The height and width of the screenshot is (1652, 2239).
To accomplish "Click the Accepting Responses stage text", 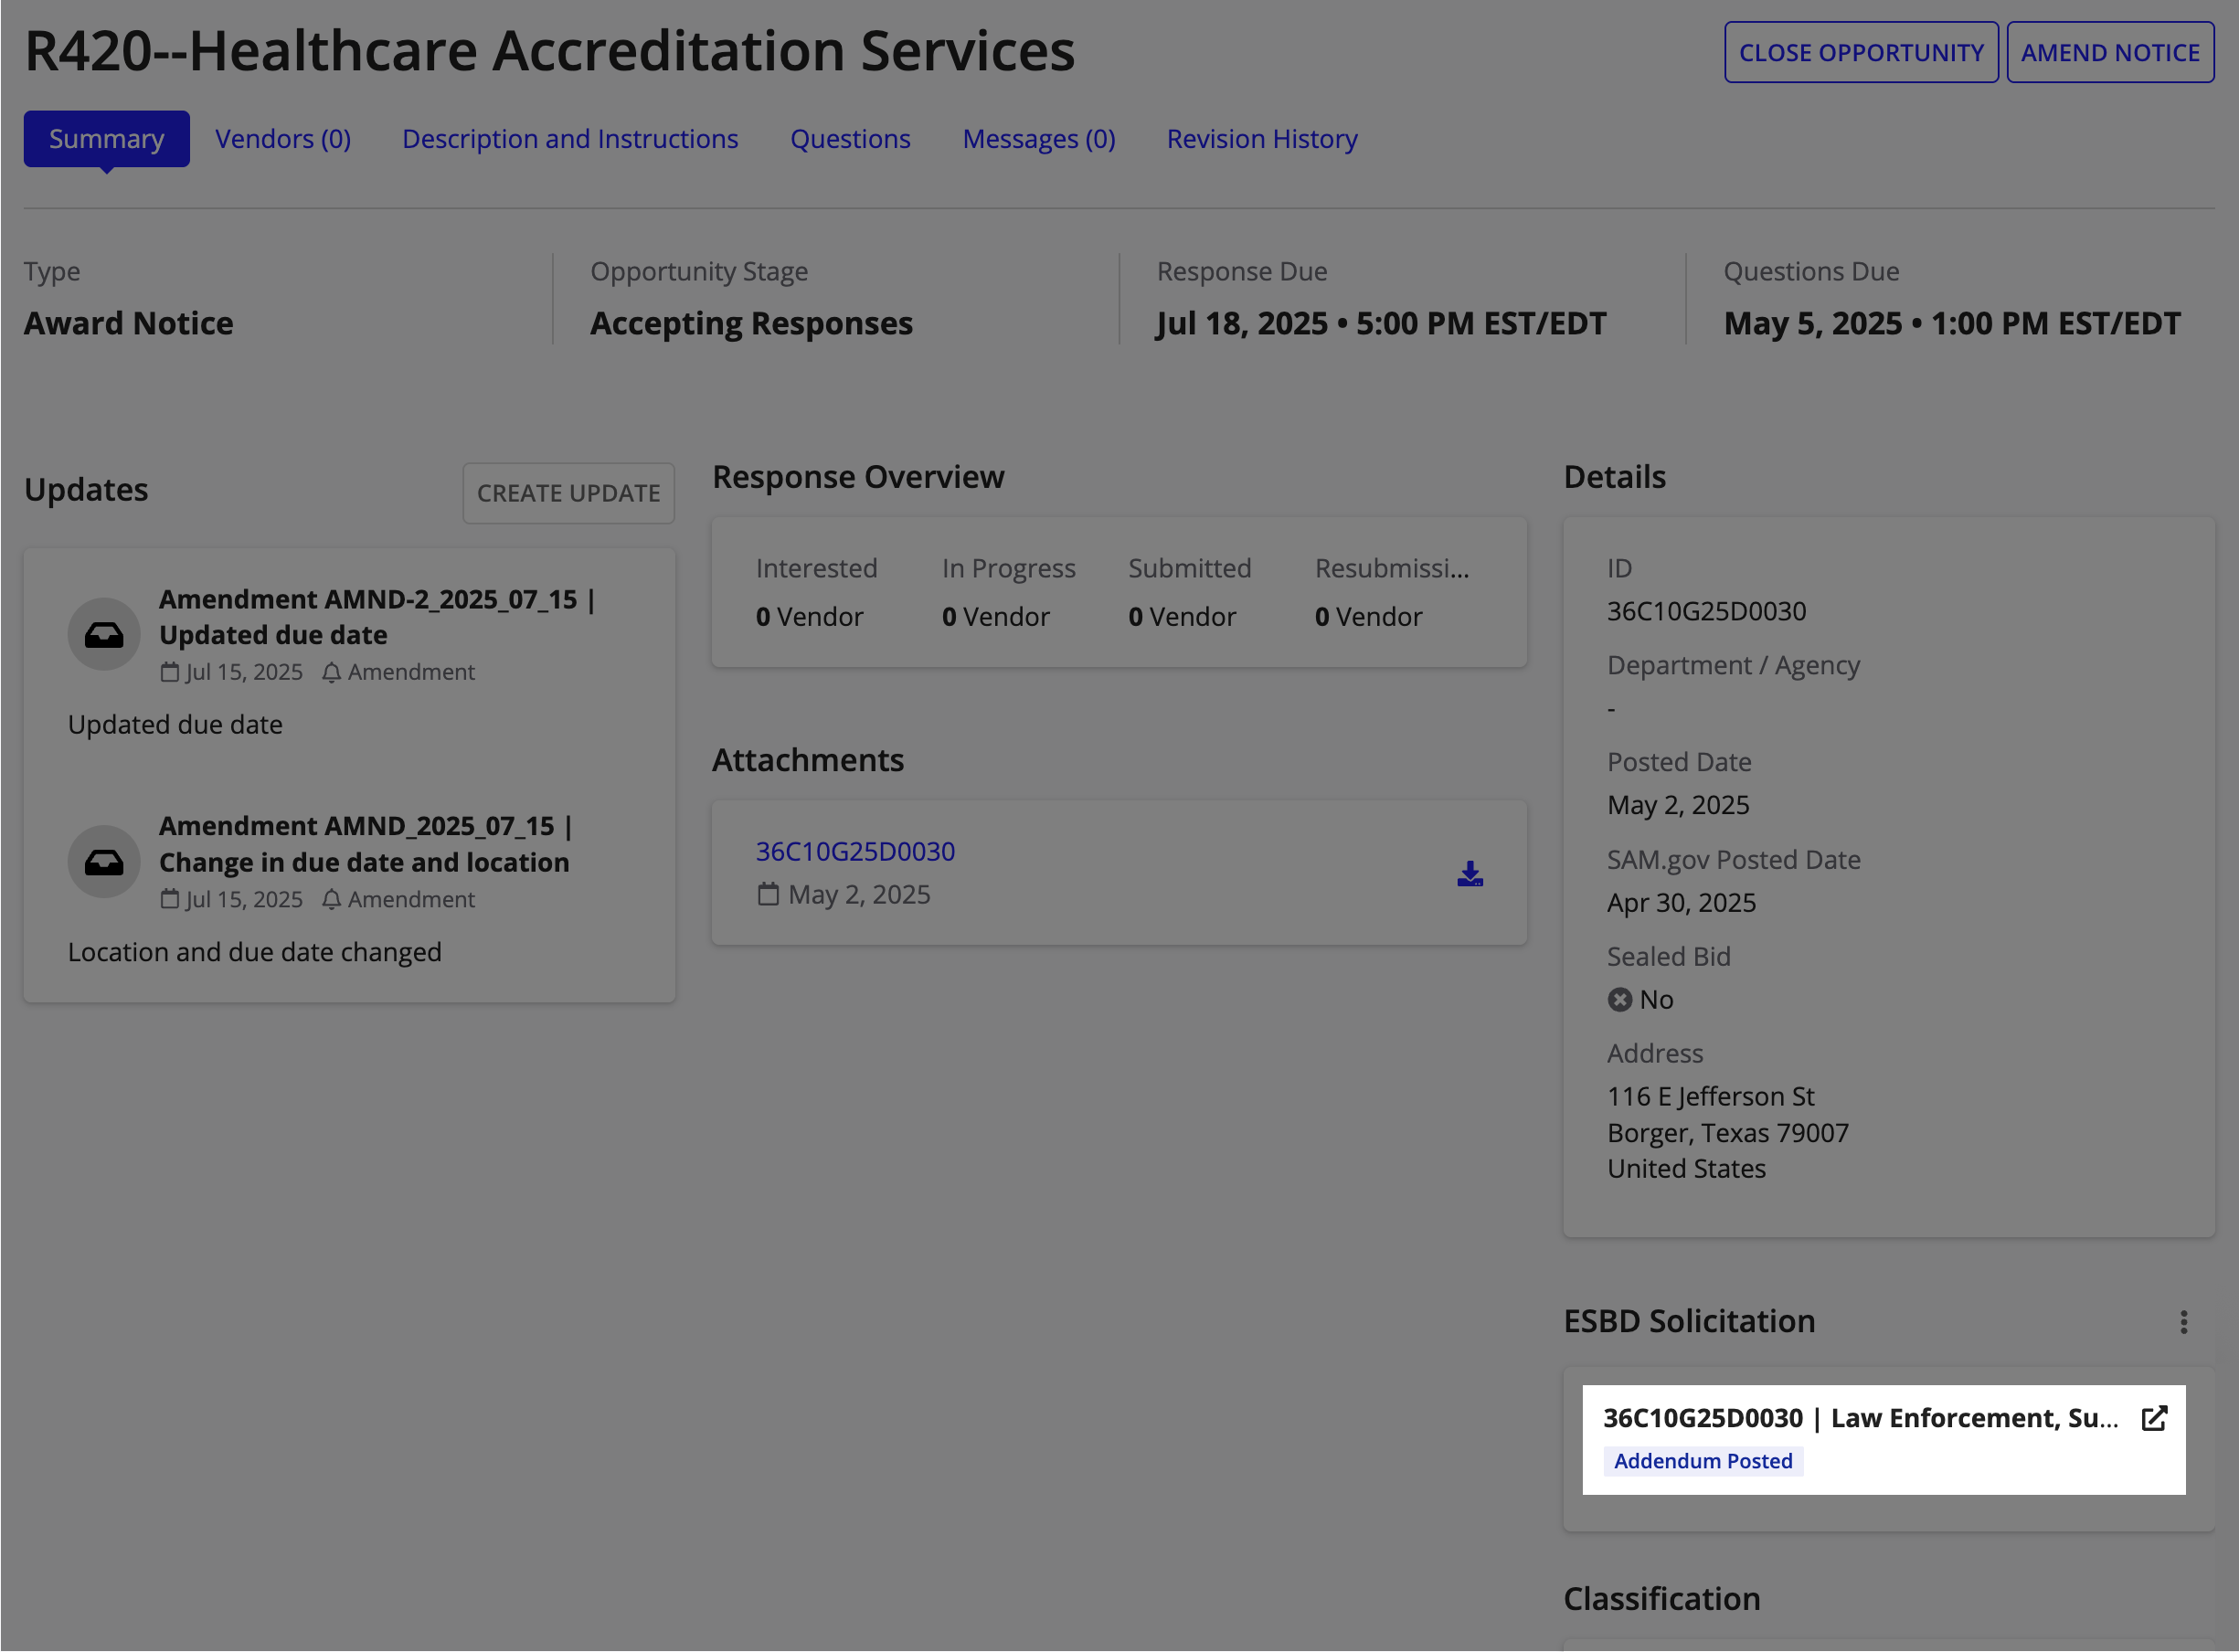I will (x=751, y=323).
